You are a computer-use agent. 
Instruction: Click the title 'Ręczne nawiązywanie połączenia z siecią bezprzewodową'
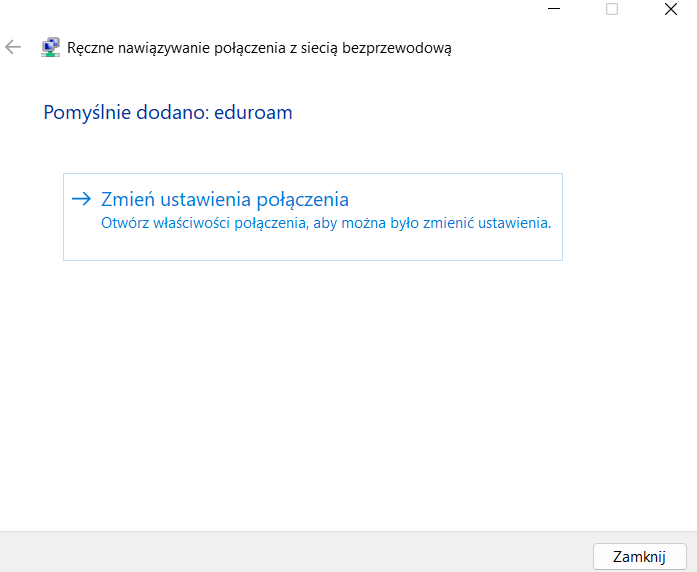tap(259, 48)
